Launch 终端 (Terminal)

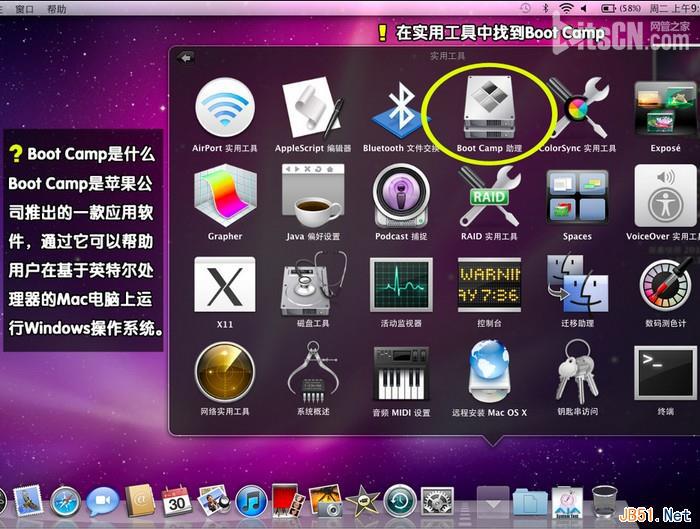(x=665, y=372)
